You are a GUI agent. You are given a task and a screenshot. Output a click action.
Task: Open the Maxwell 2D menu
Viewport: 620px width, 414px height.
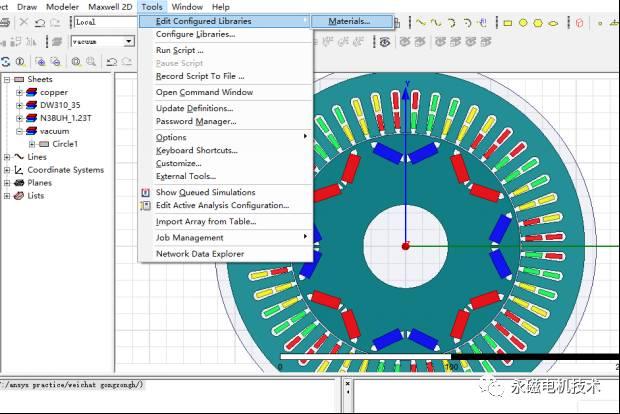click(x=110, y=6)
